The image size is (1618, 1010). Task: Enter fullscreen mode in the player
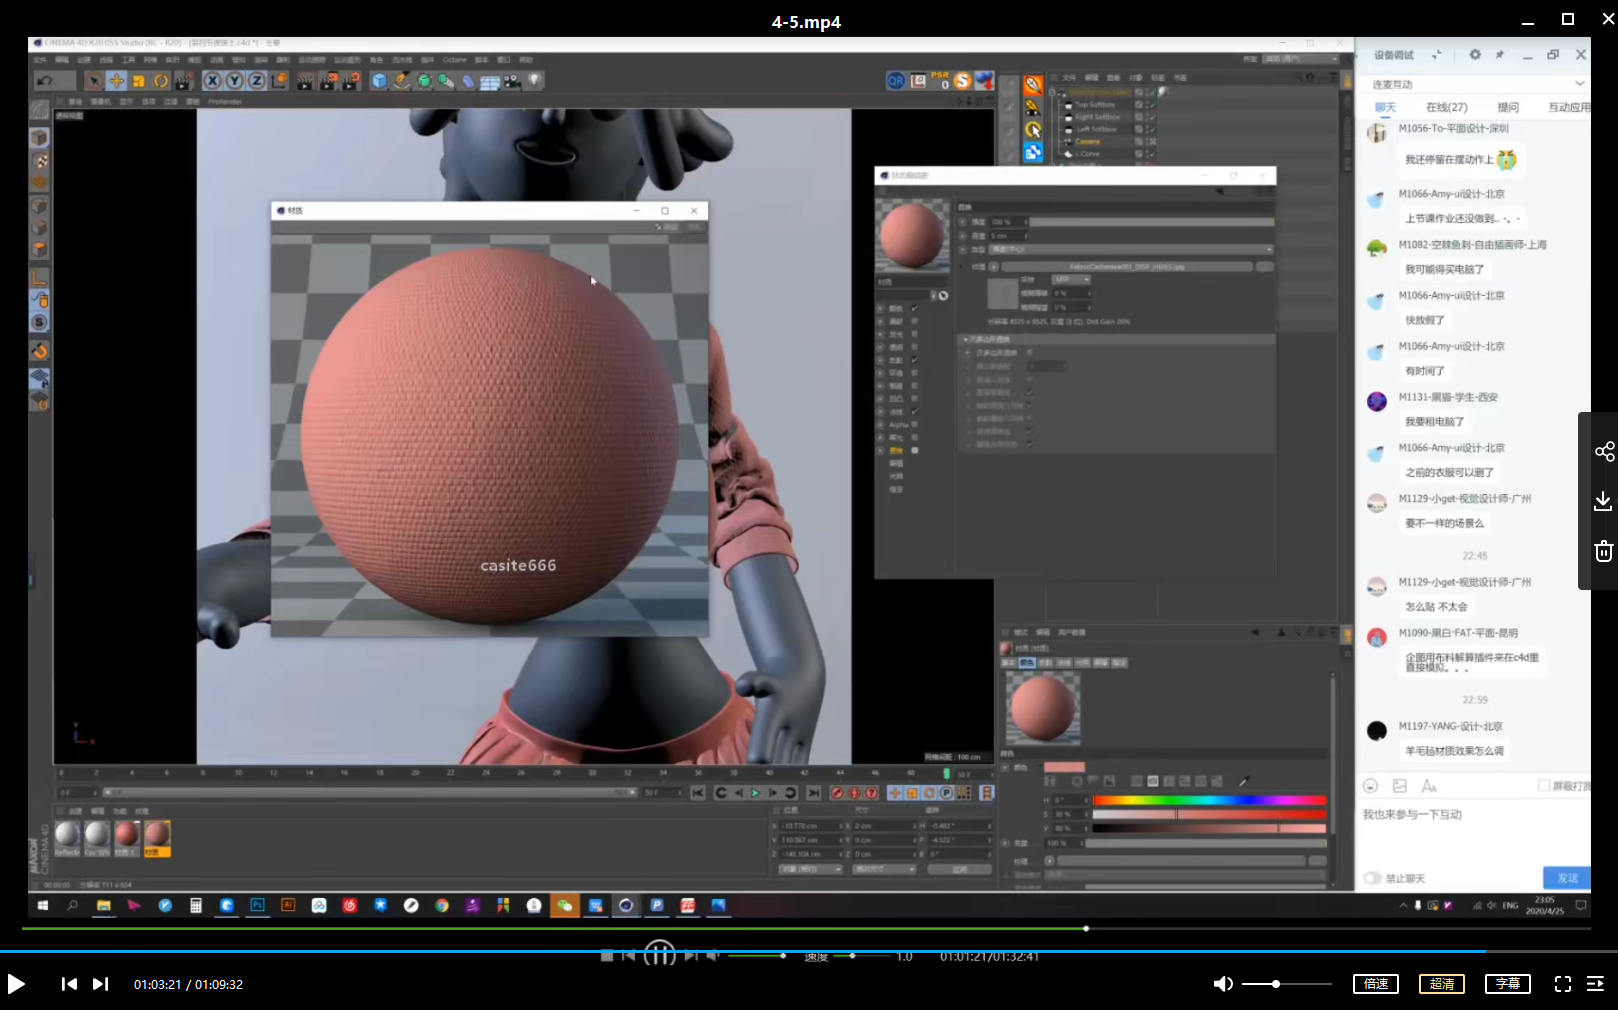tap(1562, 984)
